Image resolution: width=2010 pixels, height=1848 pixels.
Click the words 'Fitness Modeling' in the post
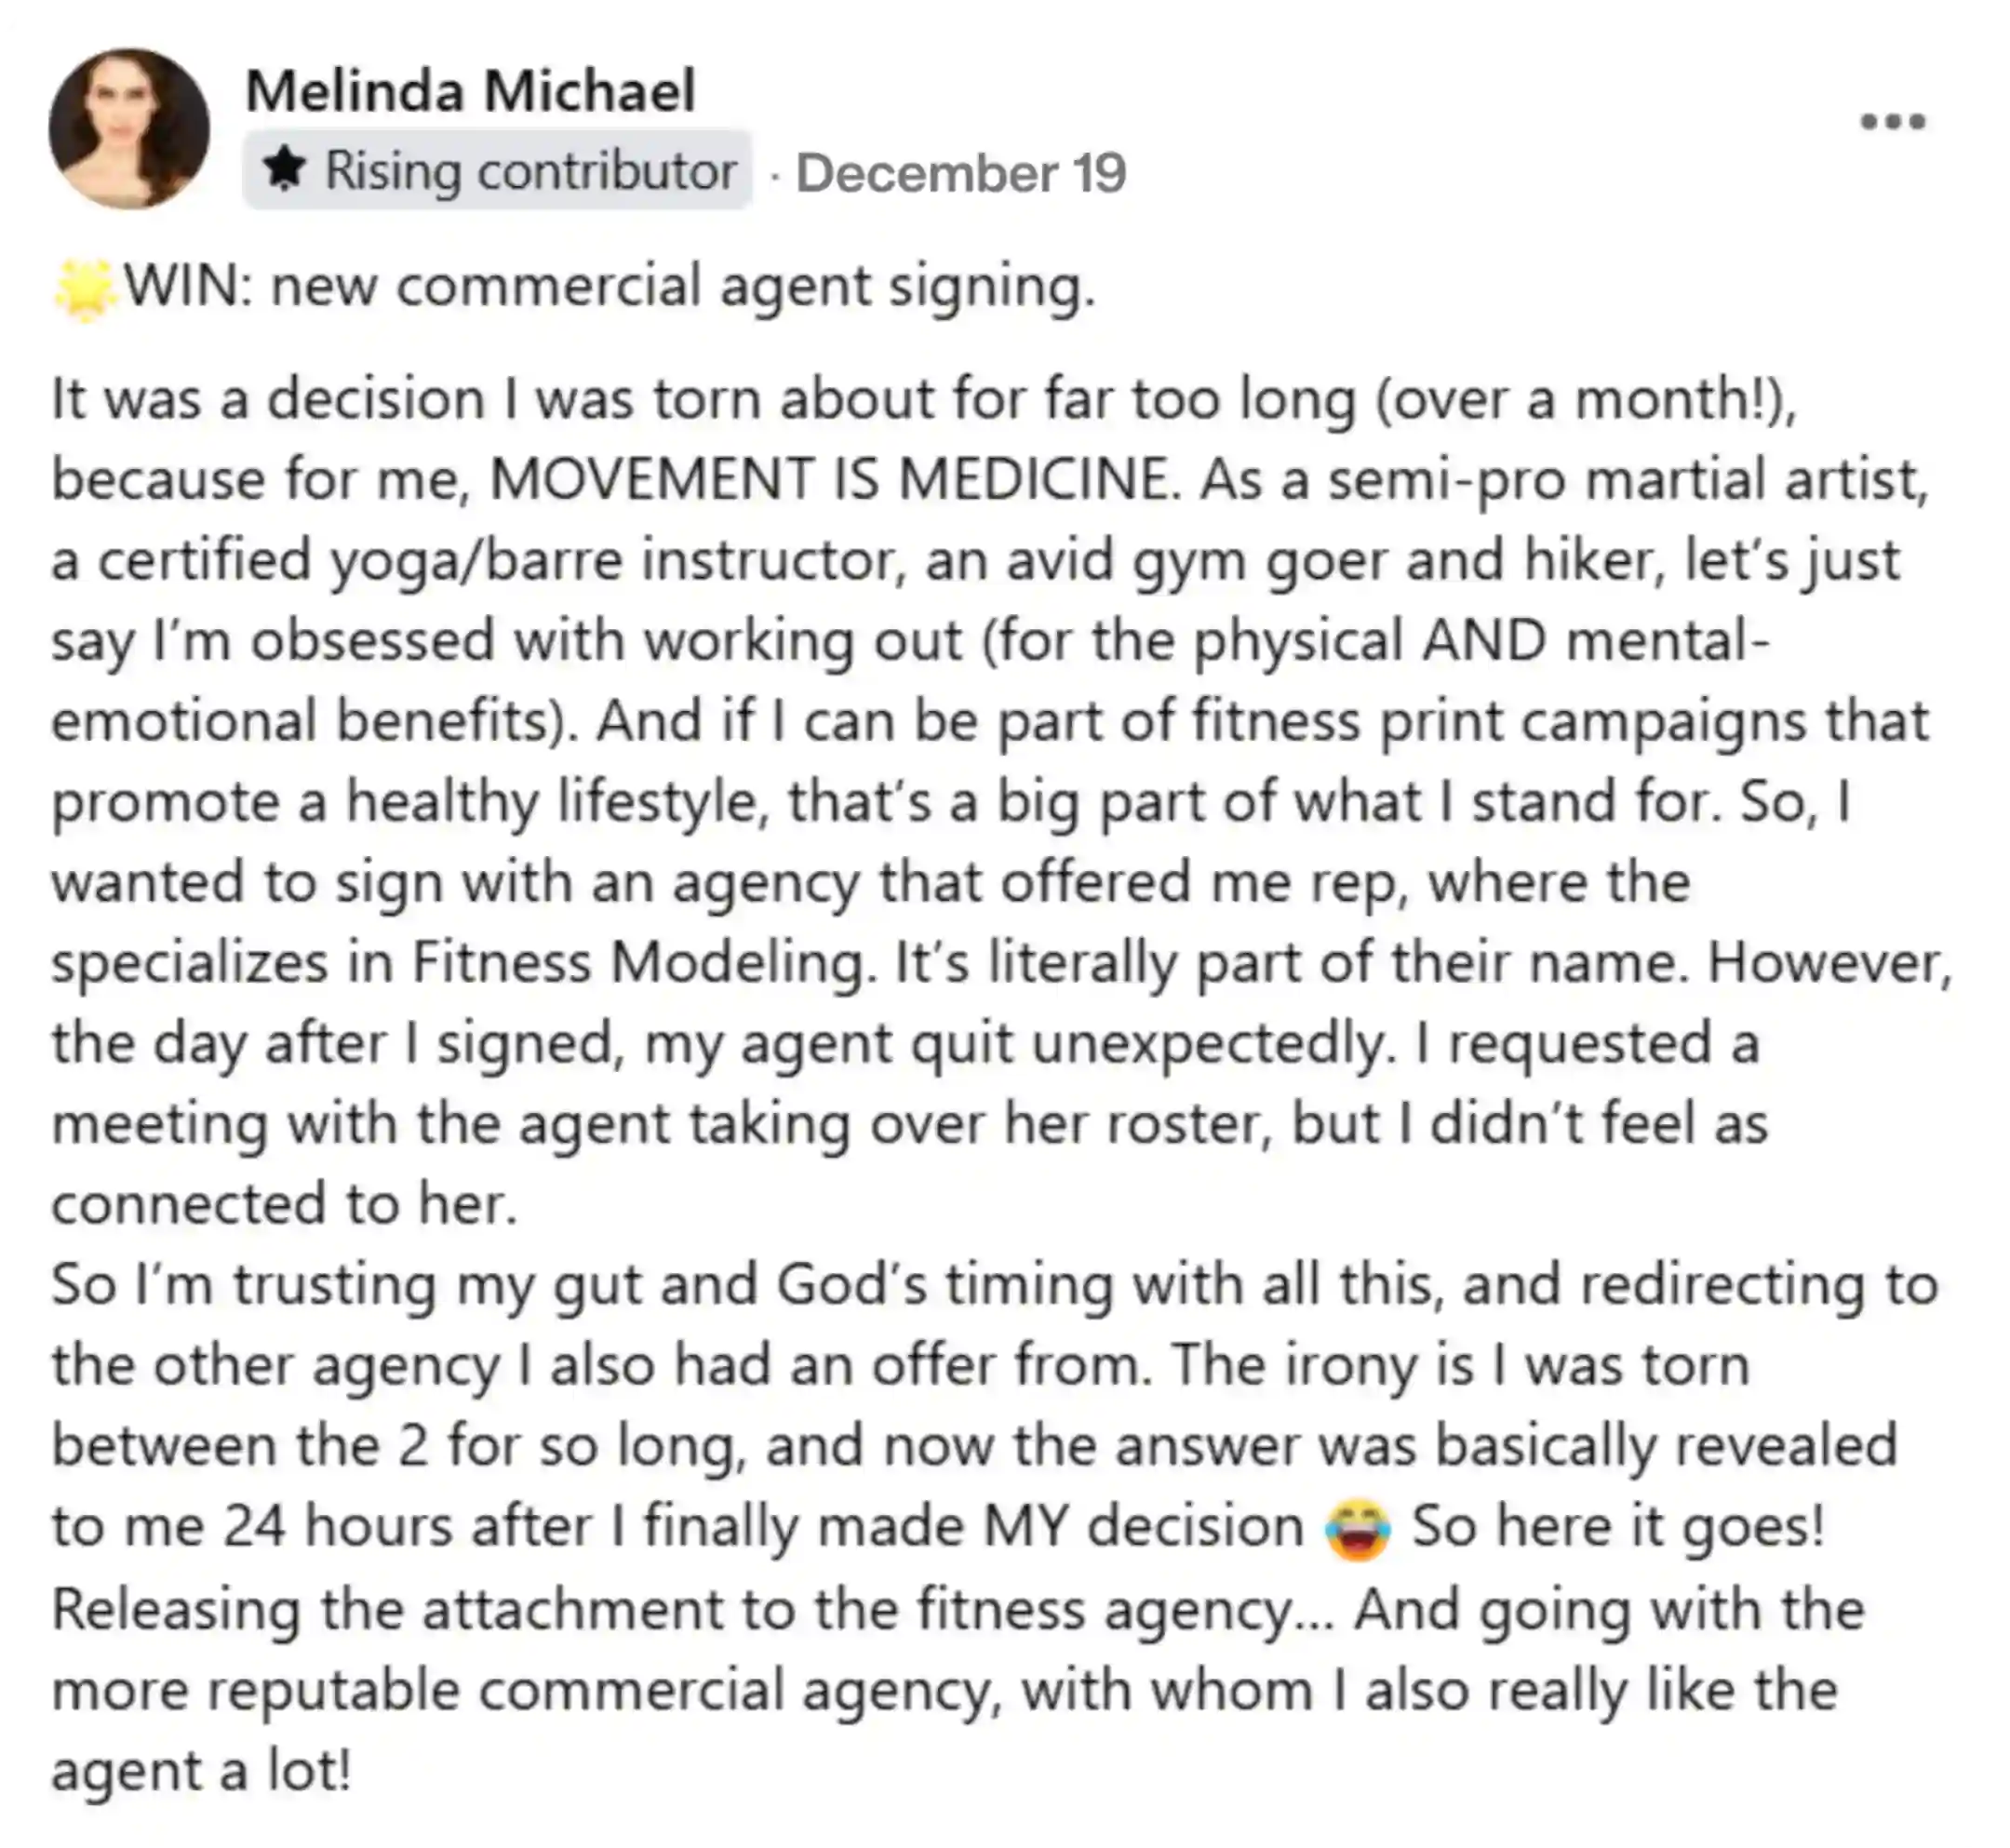point(638,963)
